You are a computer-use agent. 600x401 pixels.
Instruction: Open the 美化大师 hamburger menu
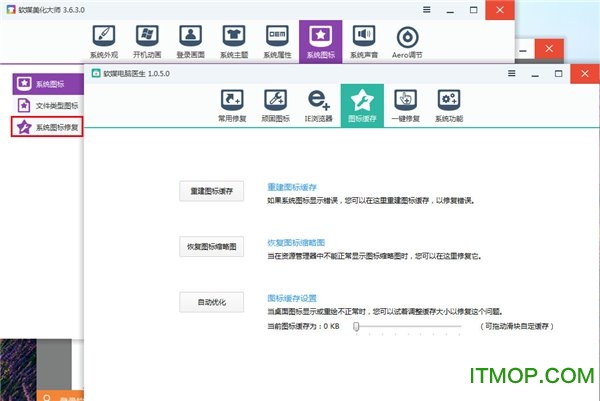tap(427, 10)
